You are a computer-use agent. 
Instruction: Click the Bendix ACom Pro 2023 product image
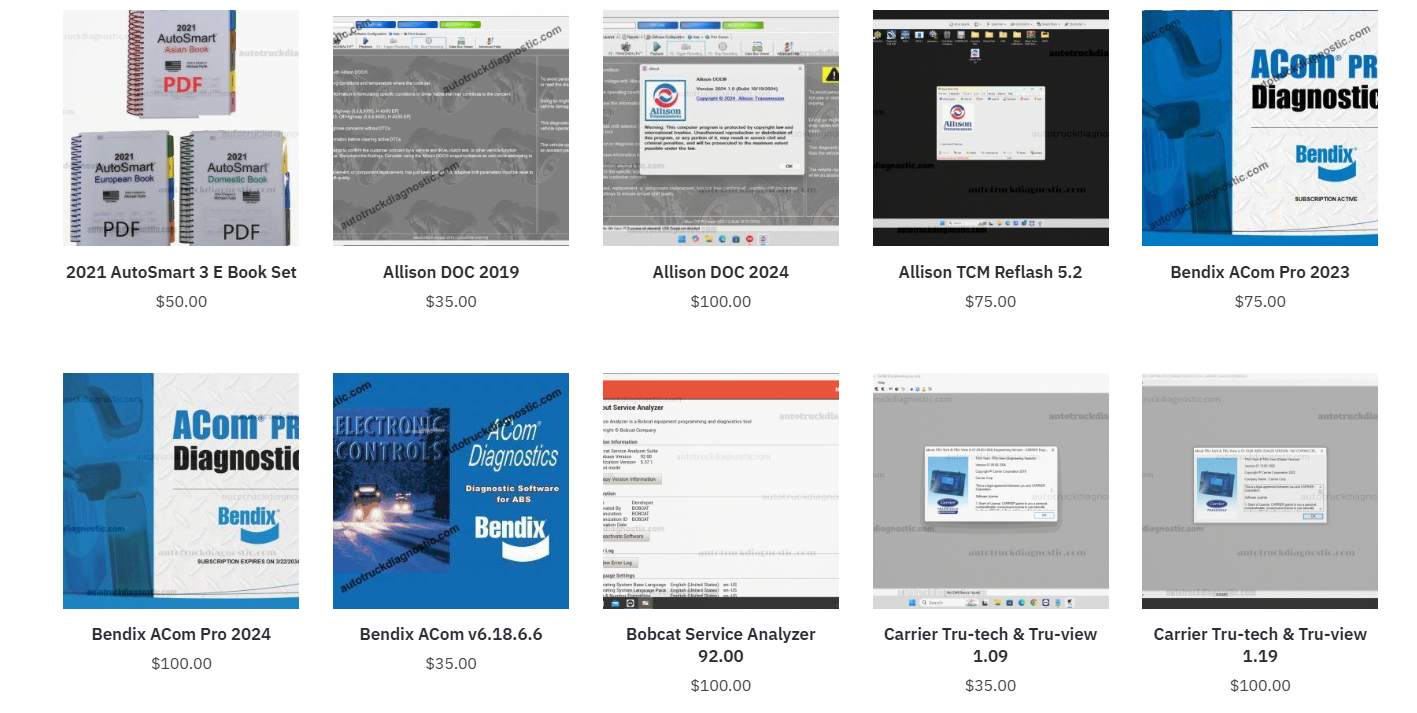pos(1260,128)
